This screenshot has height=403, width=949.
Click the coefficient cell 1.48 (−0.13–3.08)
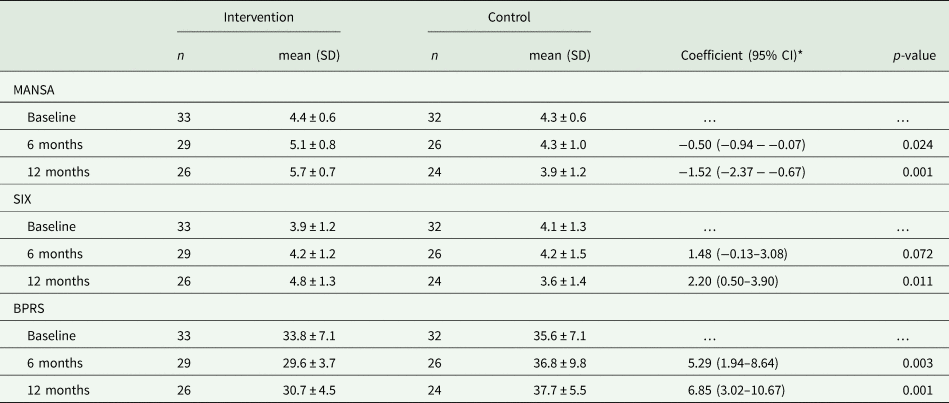[x=742, y=253]
